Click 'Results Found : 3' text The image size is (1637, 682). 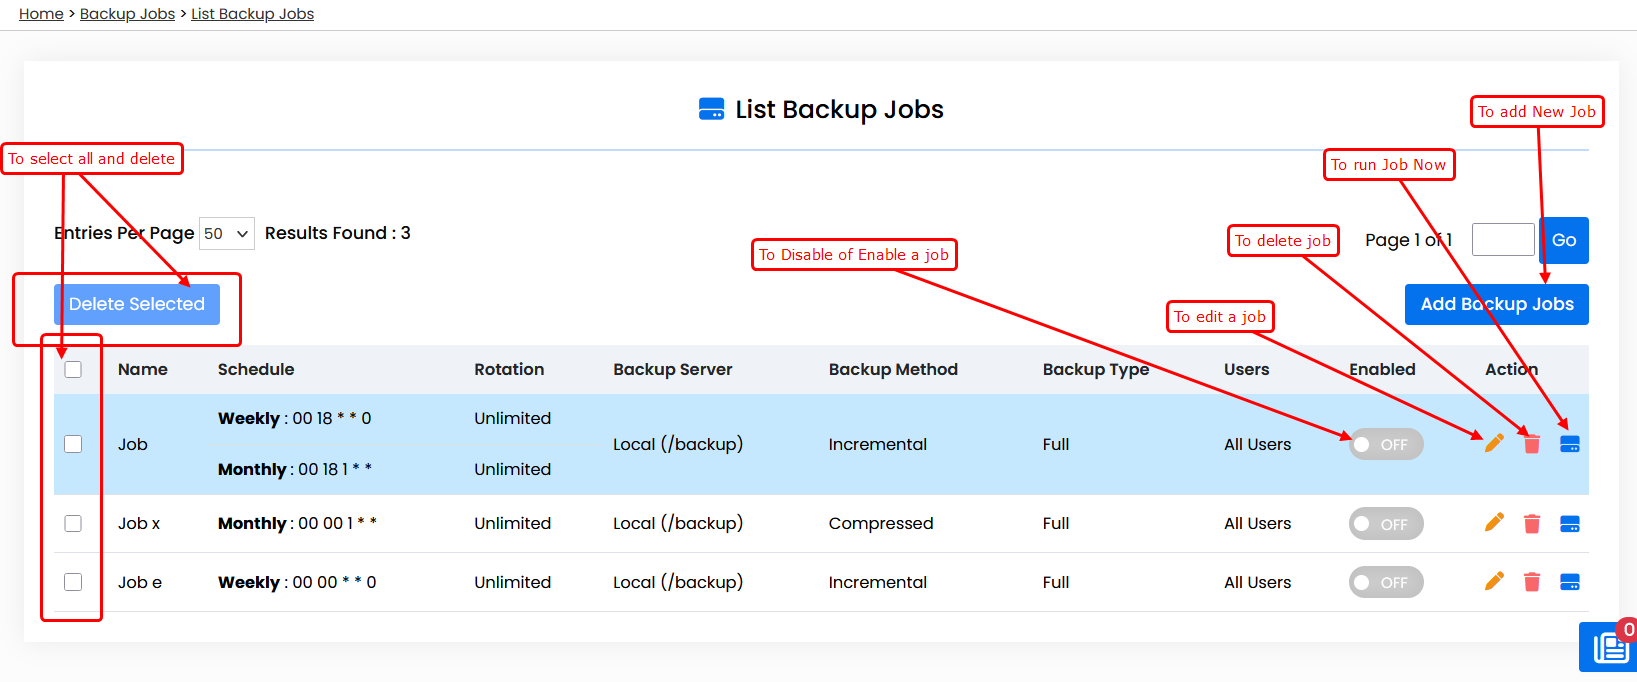click(338, 233)
